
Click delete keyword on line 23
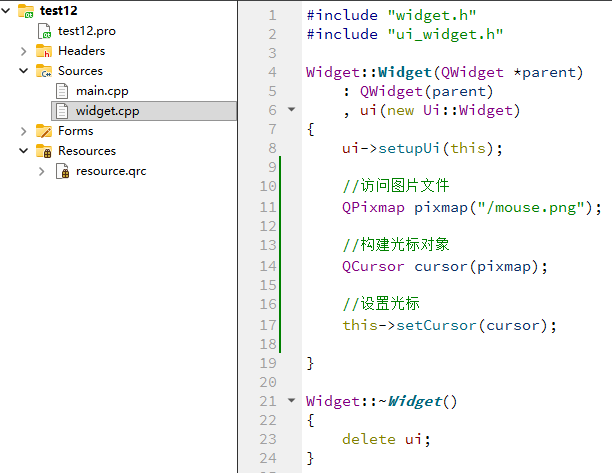tap(369, 439)
